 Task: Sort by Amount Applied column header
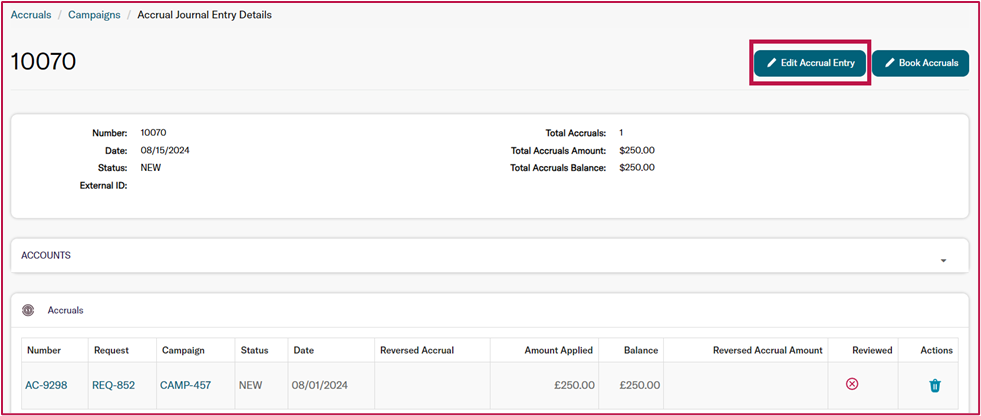[559, 350]
